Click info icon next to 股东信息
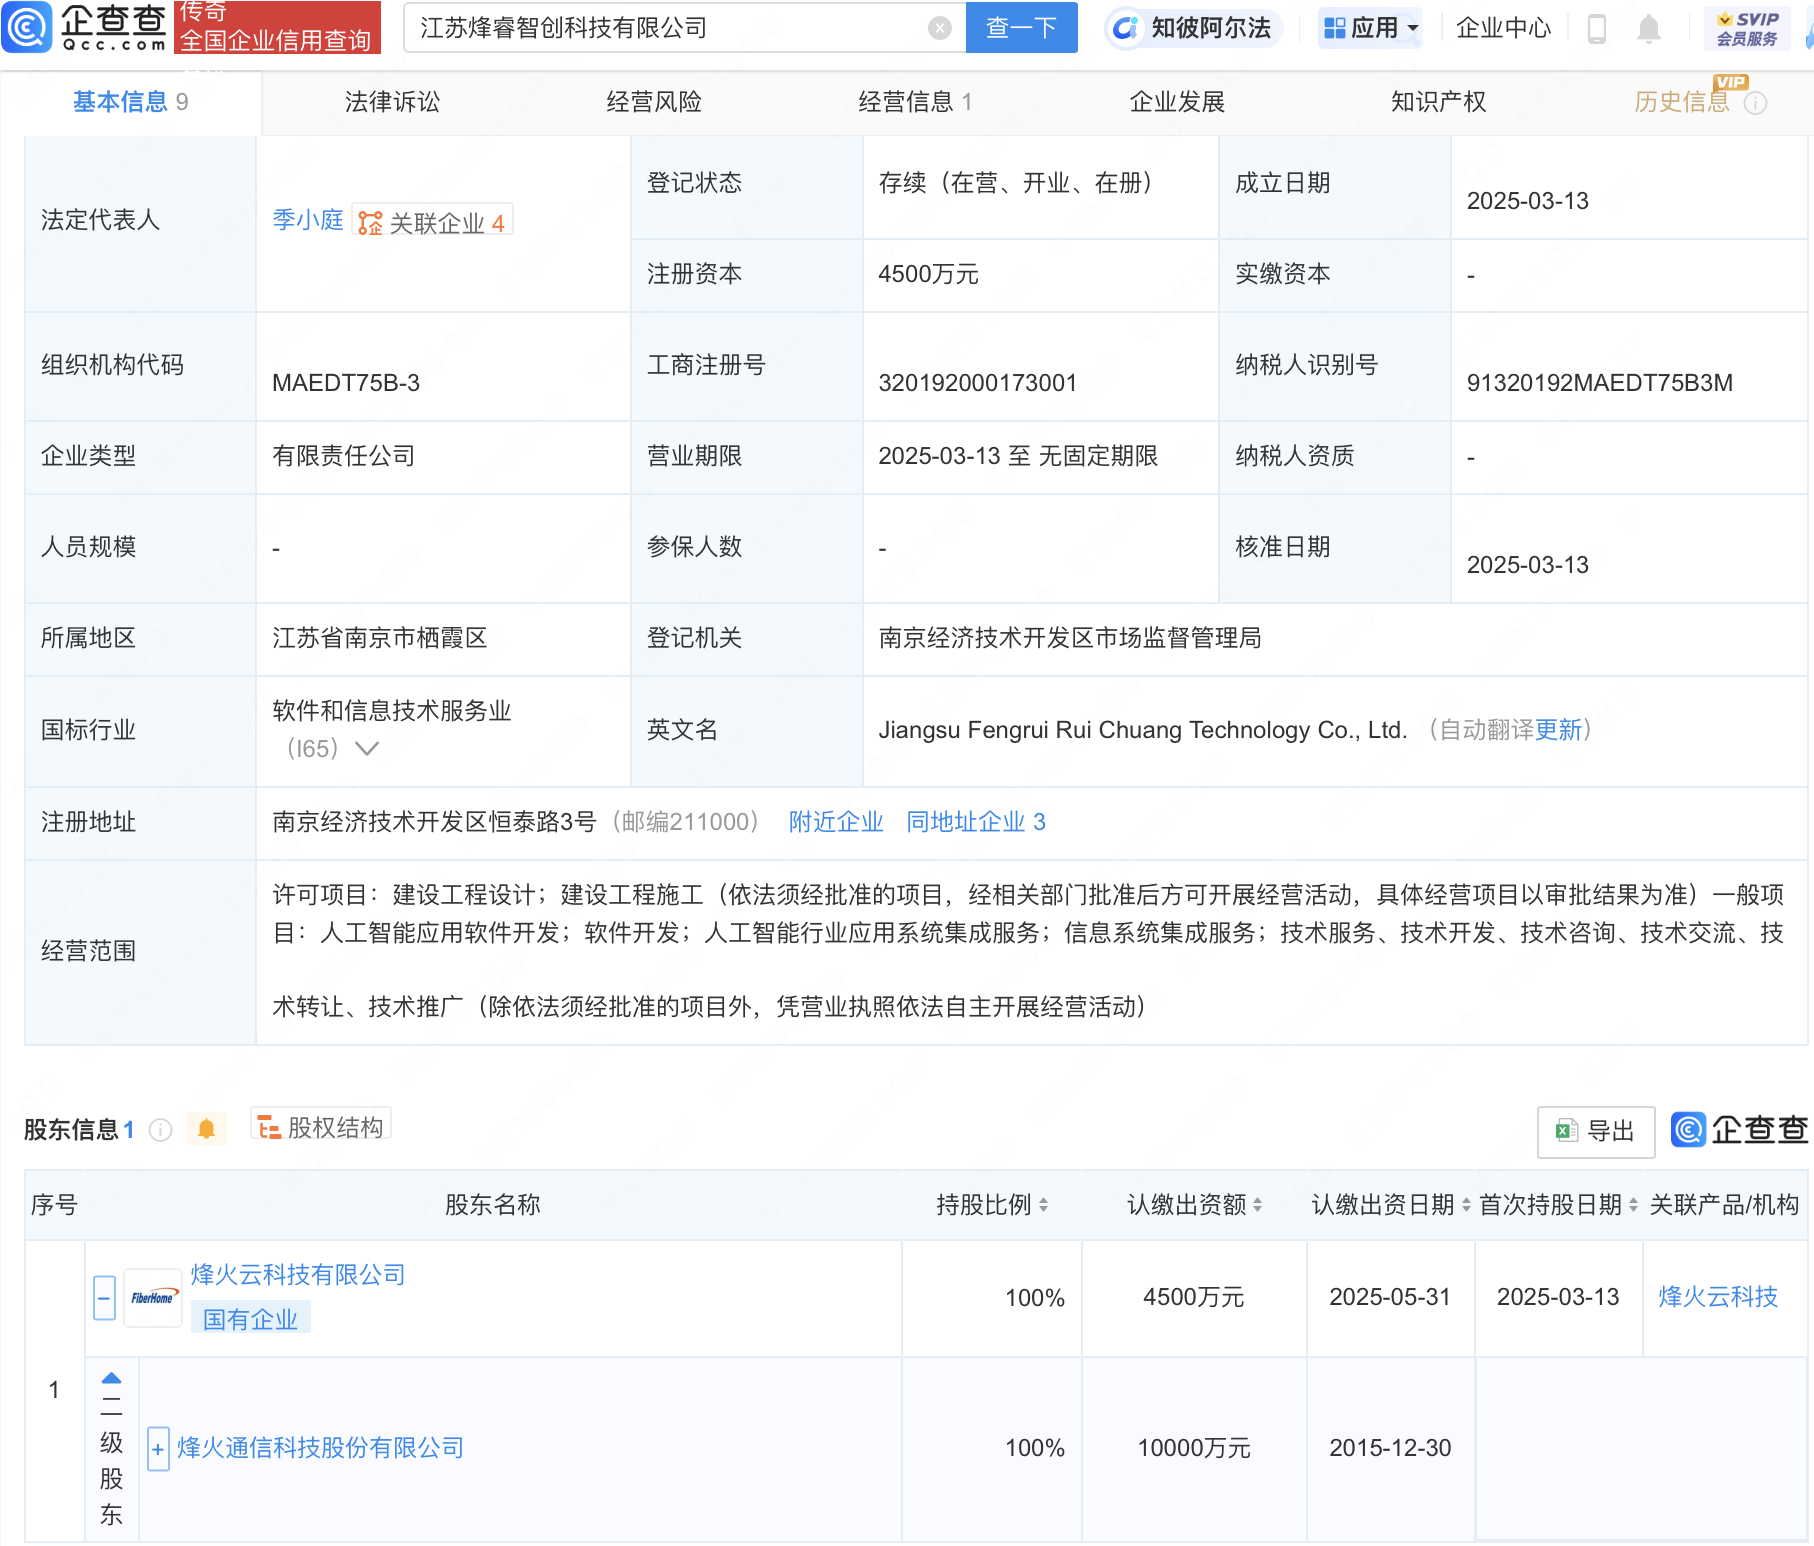The height and width of the screenshot is (1546, 1814). pos(161,1130)
